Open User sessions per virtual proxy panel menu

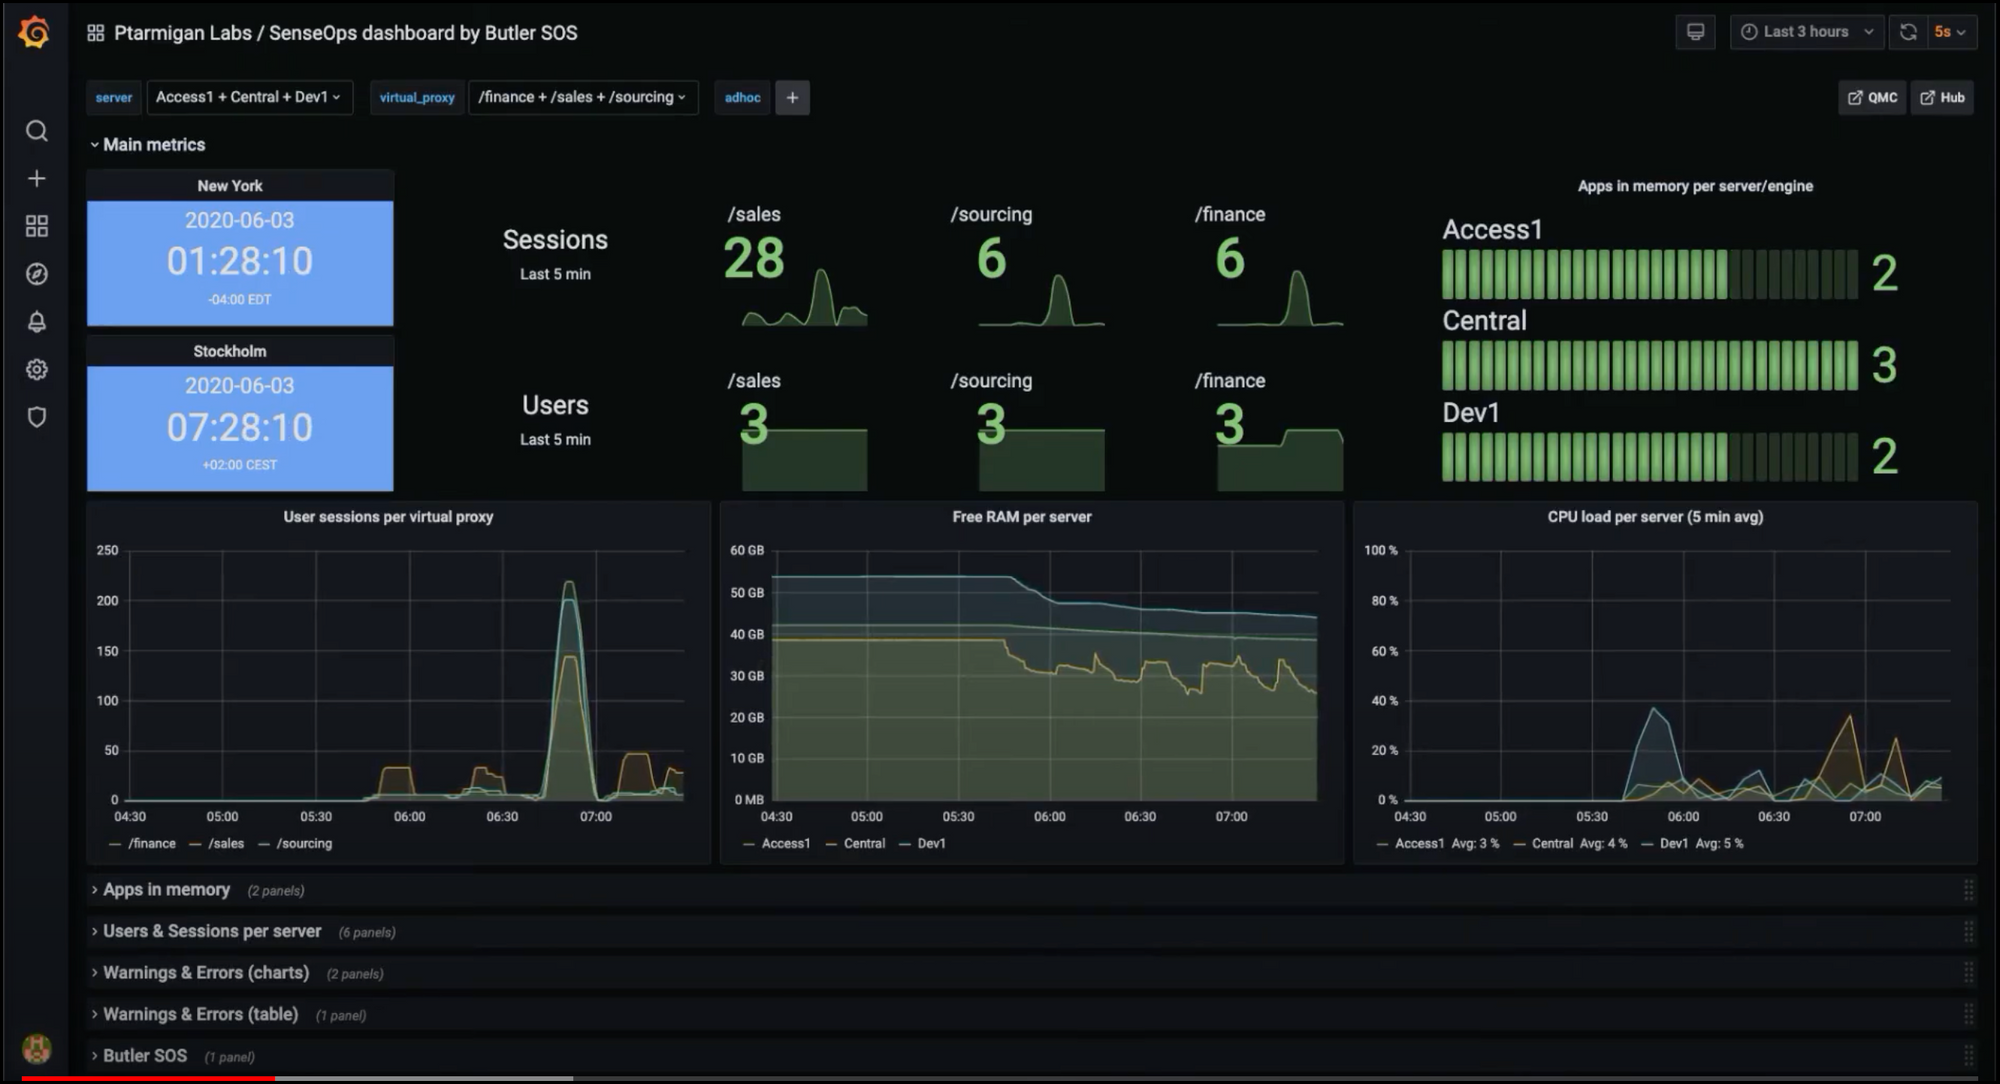(x=388, y=517)
